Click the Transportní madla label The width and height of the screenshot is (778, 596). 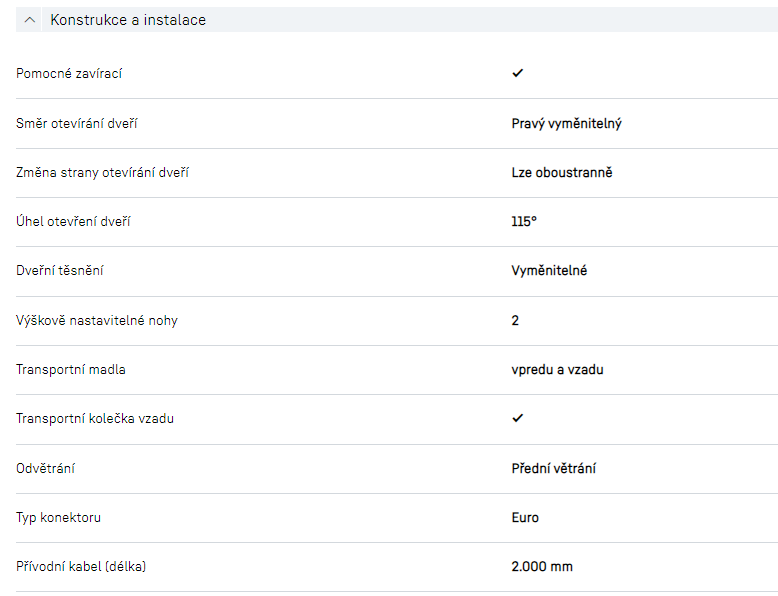click(x=71, y=369)
